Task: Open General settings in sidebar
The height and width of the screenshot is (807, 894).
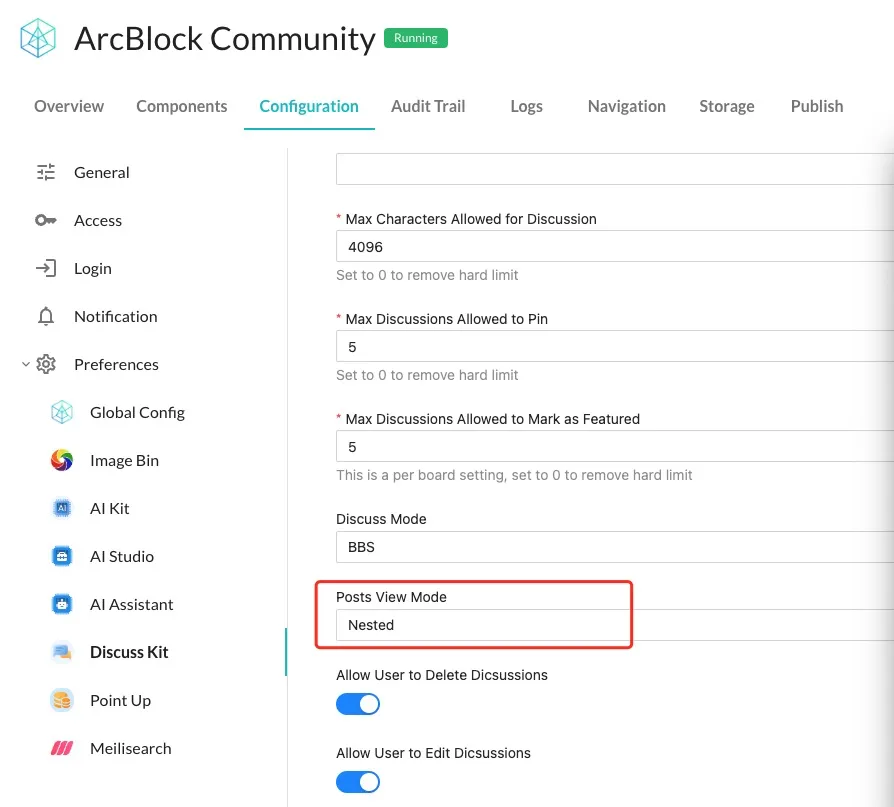Action: (101, 172)
